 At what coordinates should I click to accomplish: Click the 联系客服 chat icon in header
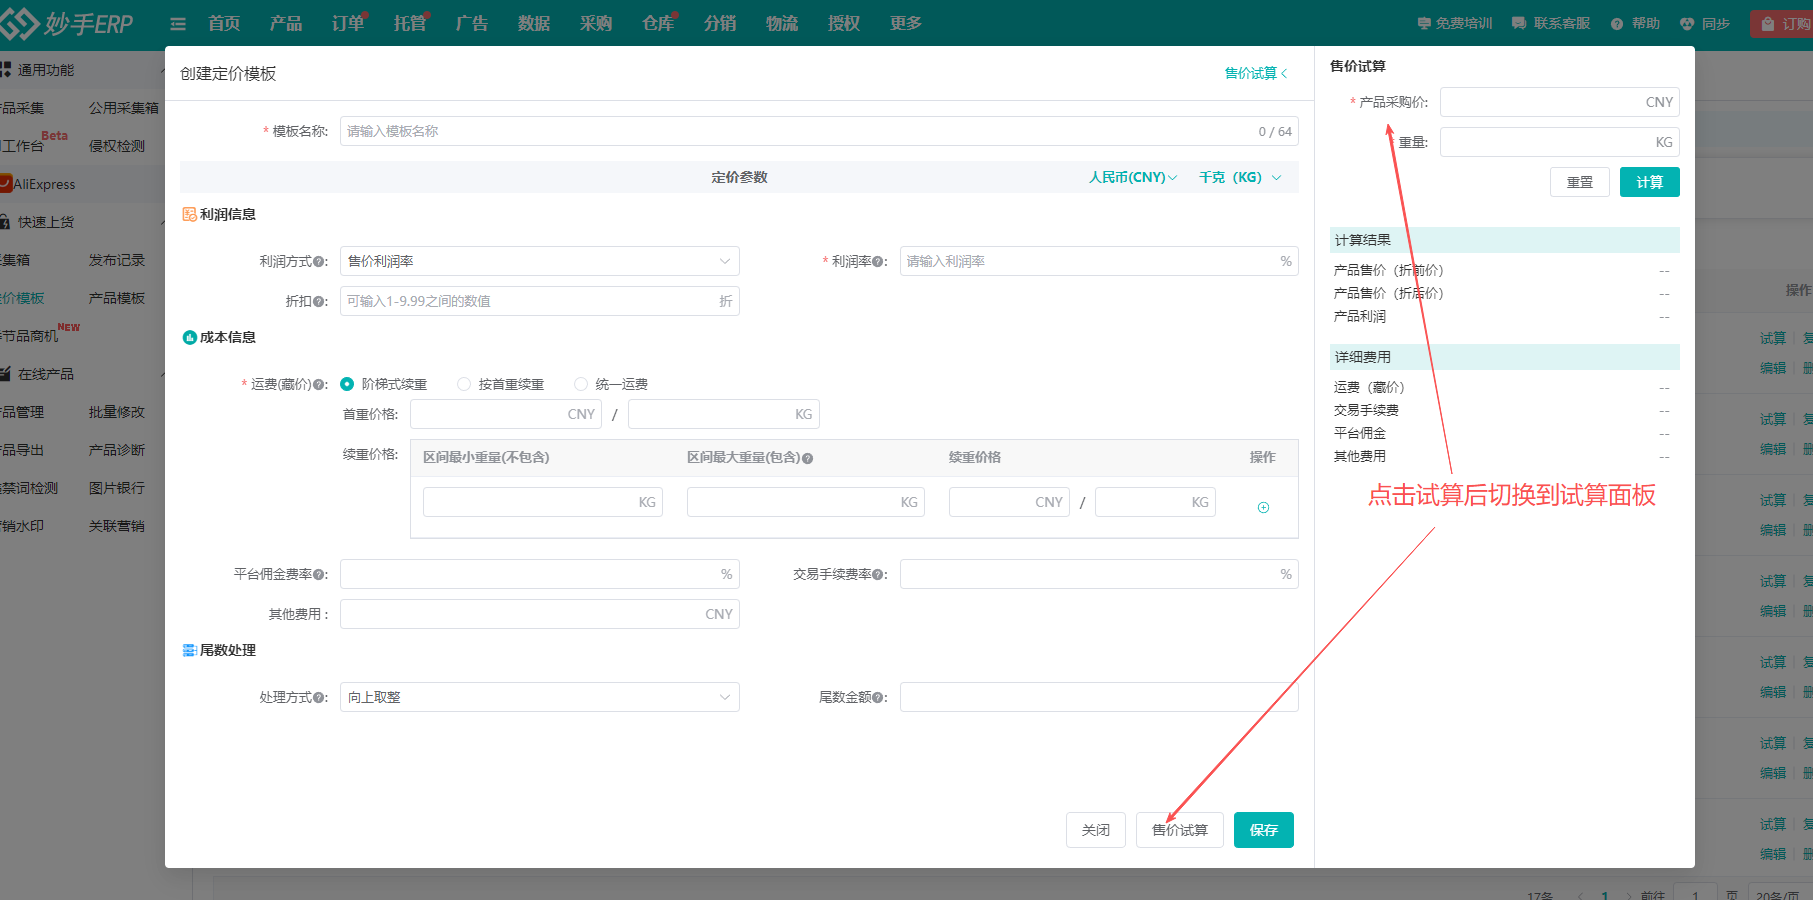[x=1519, y=24]
